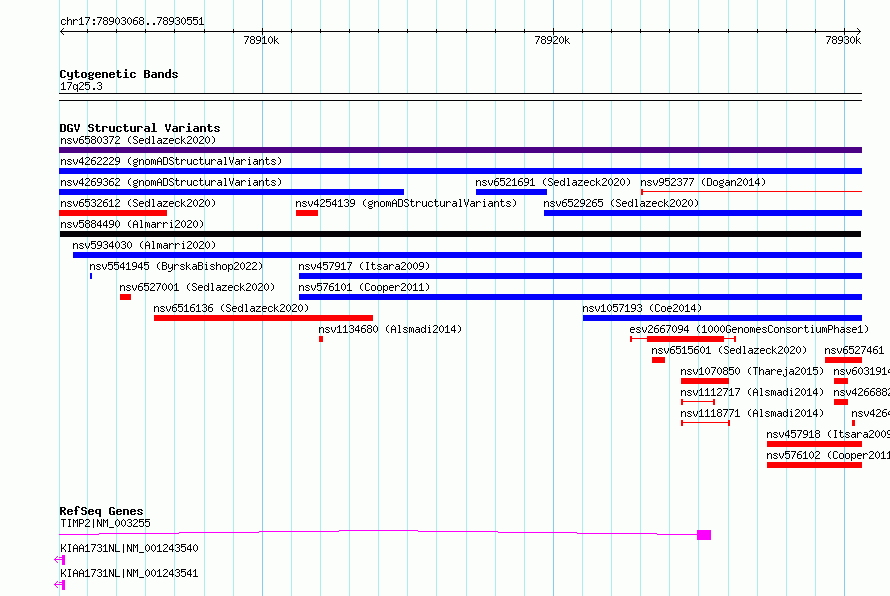Click the nsv6580372 (Sedlazeck2020) variant label
The image size is (890, 596).
(x=138, y=140)
